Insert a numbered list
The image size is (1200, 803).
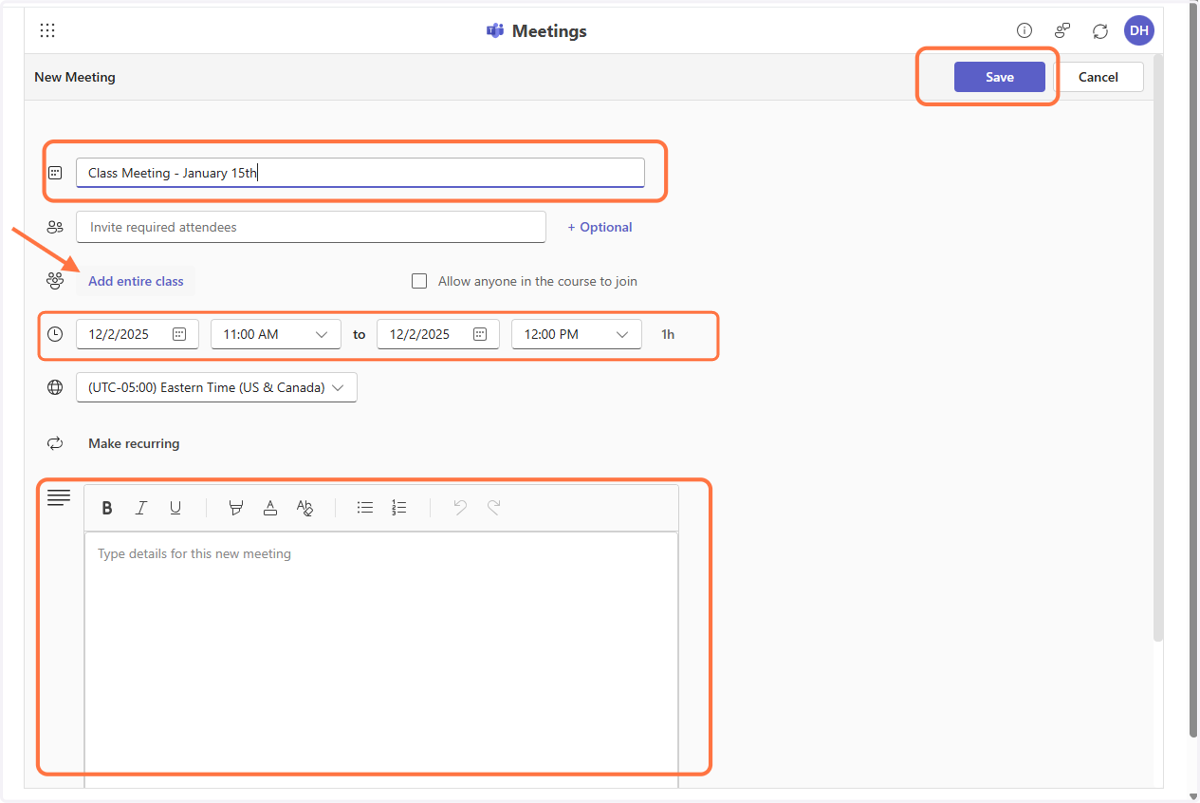399,508
